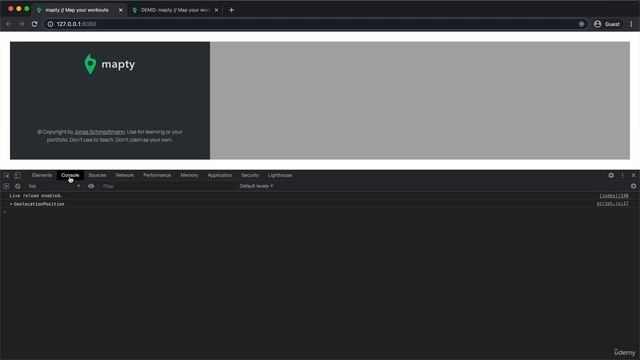Image resolution: width=640 pixels, height=360 pixels.
Task: Click the Jonas Schmedtmann copyright link
Action: tap(100, 132)
